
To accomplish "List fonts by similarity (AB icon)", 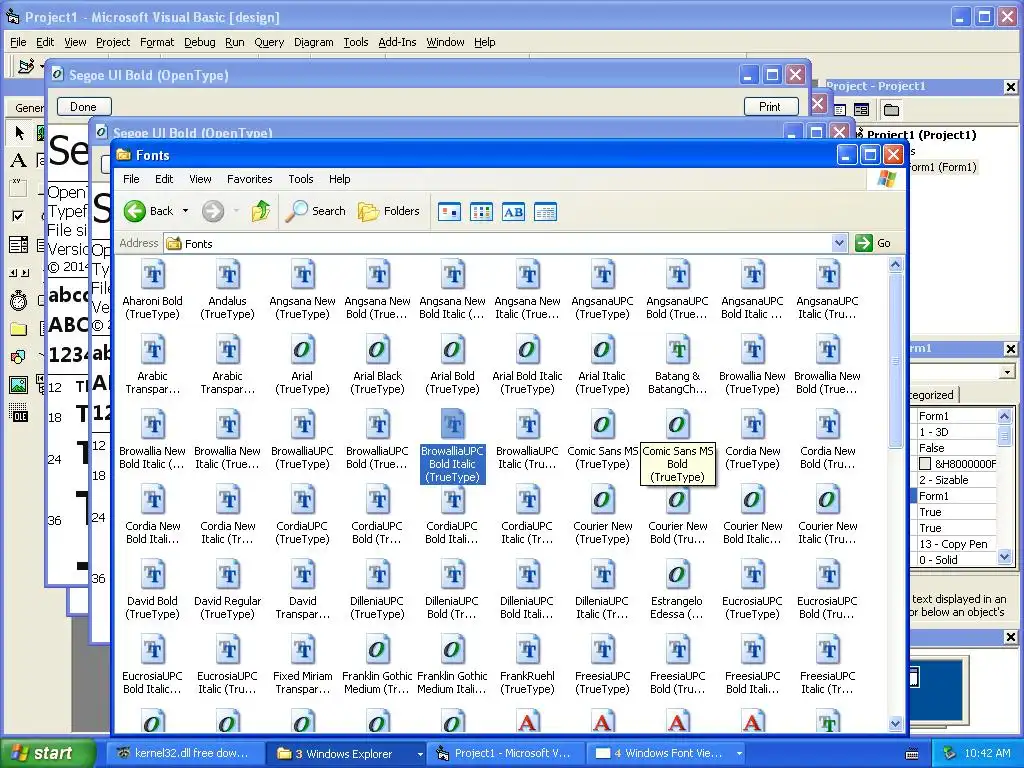I will pyautogui.click(x=513, y=212).
